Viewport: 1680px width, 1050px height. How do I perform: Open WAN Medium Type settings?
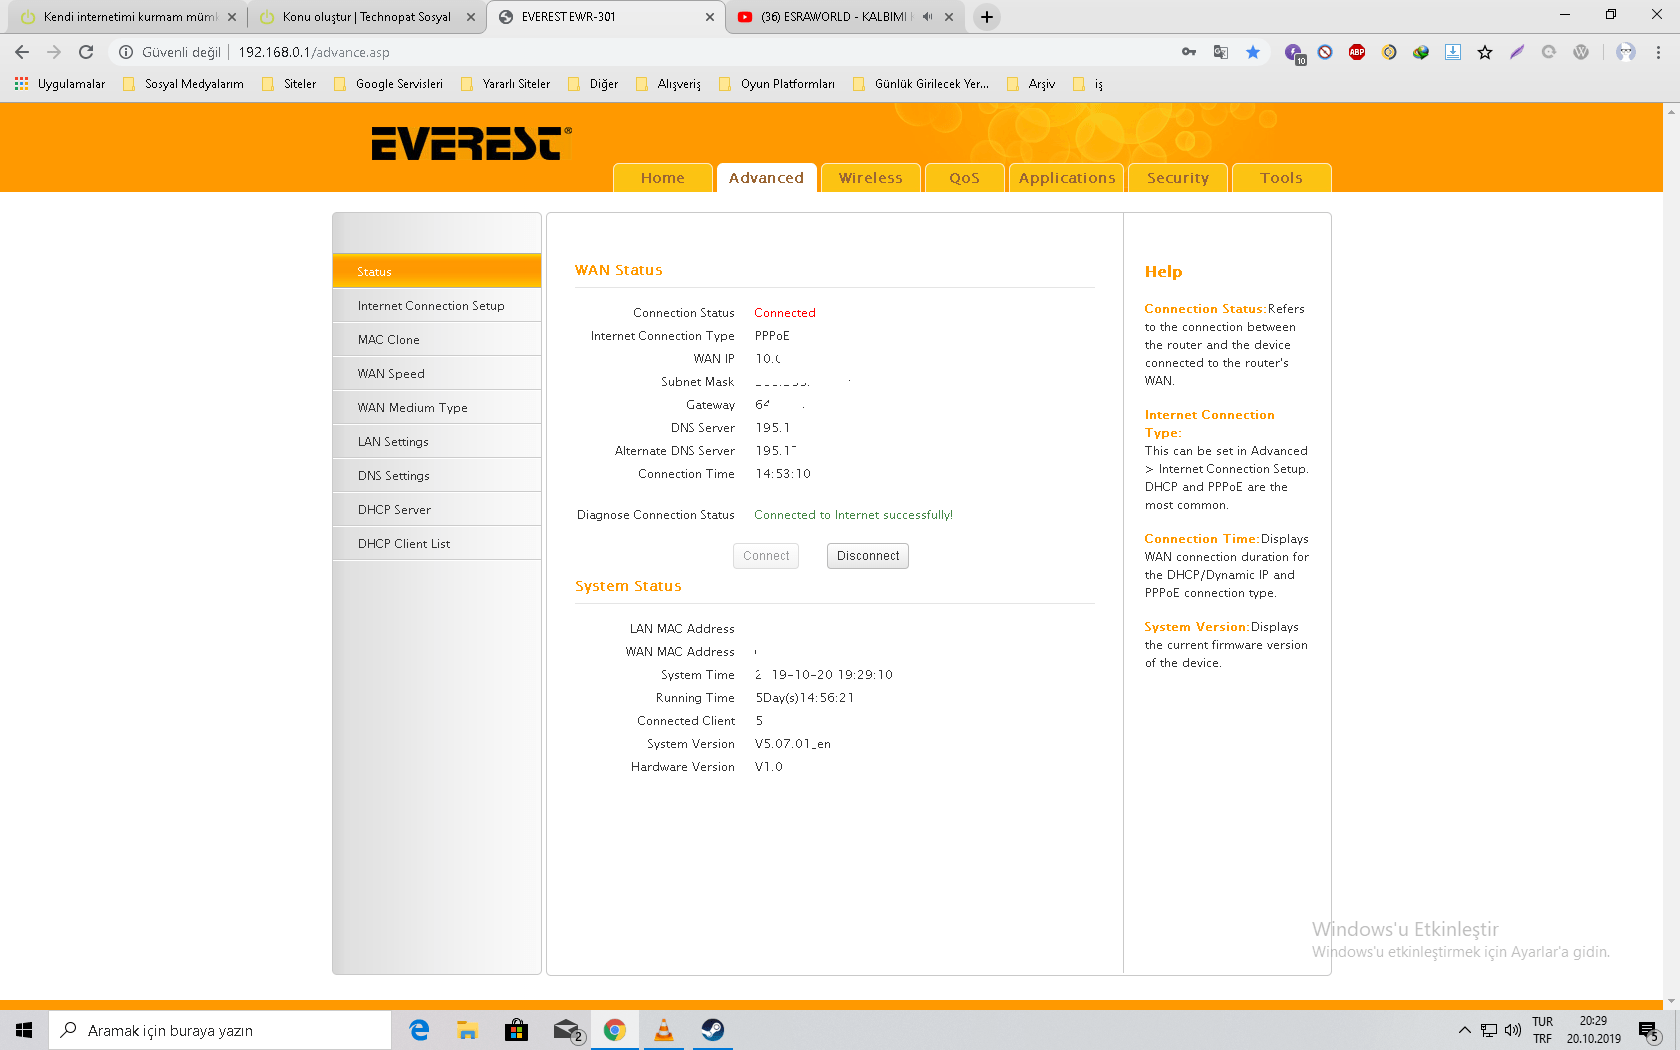437,407
